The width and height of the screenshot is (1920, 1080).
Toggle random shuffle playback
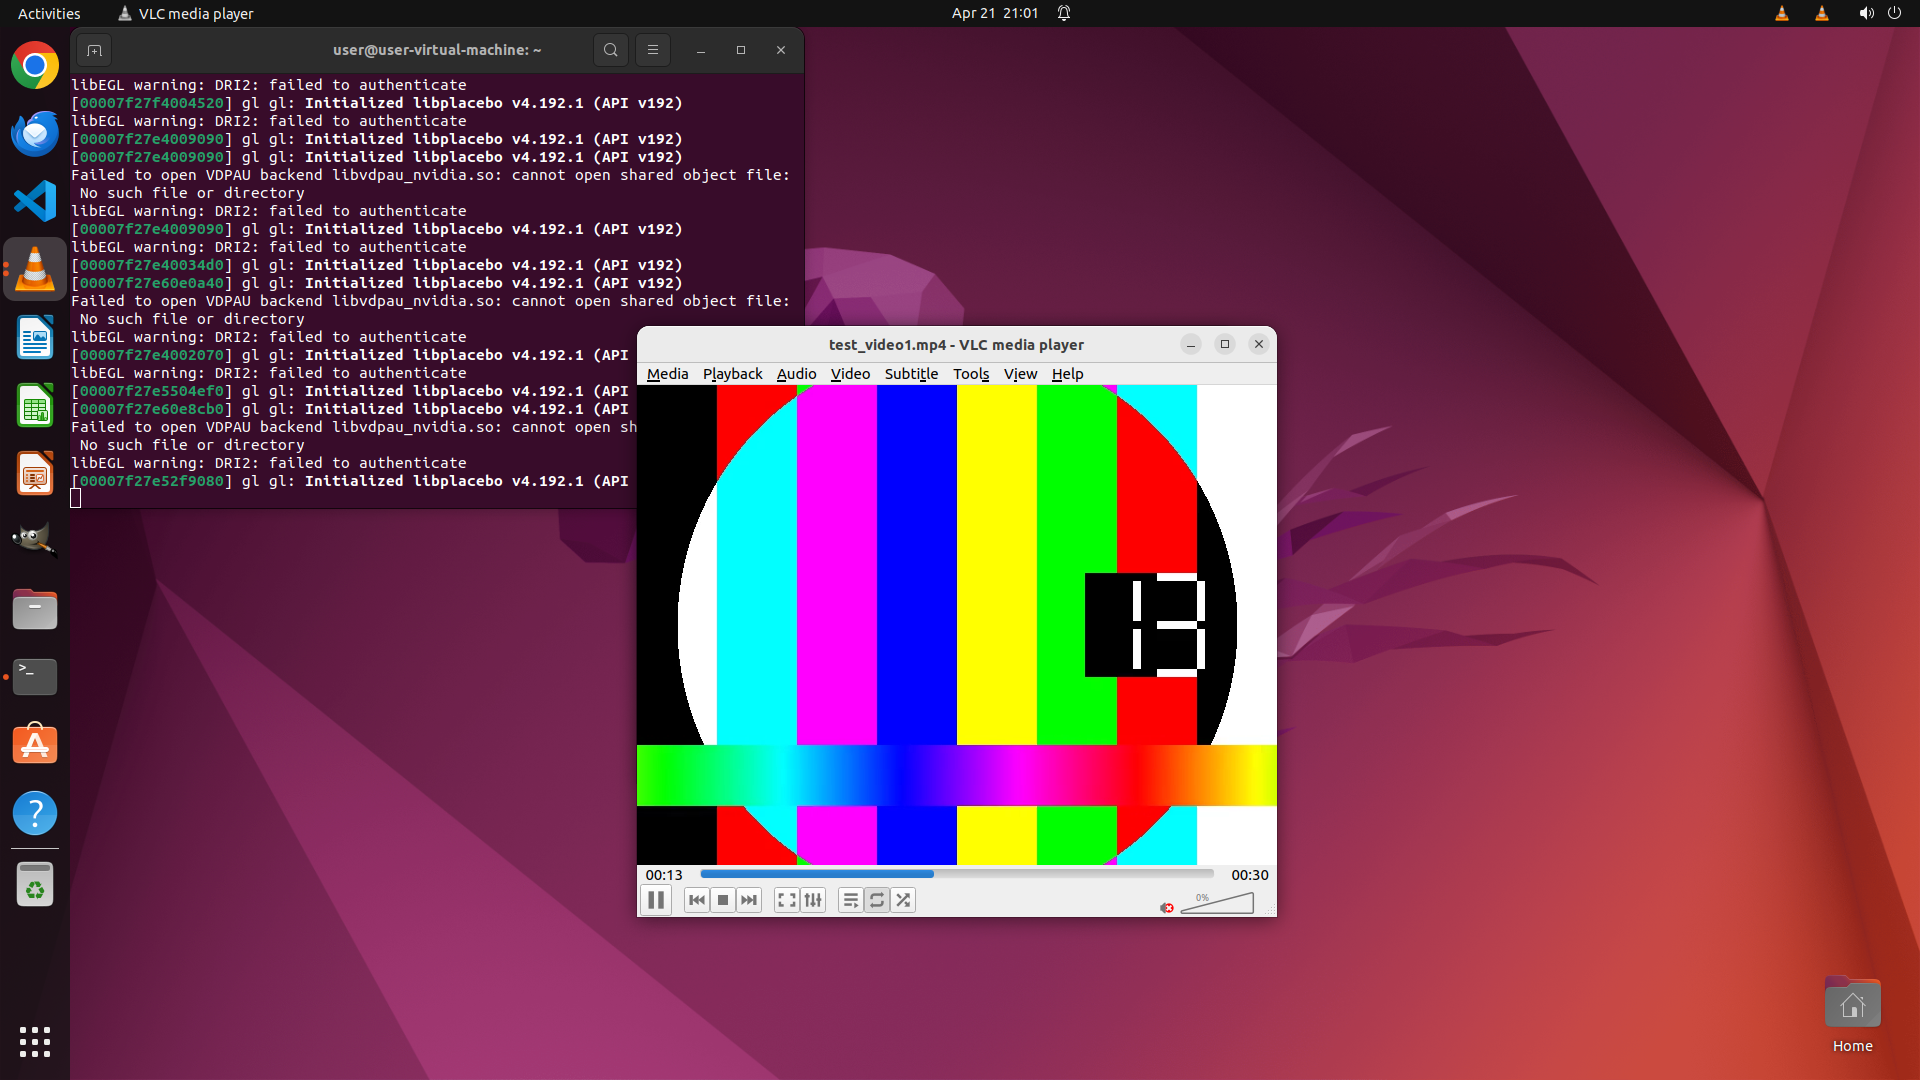coord(903,900)
